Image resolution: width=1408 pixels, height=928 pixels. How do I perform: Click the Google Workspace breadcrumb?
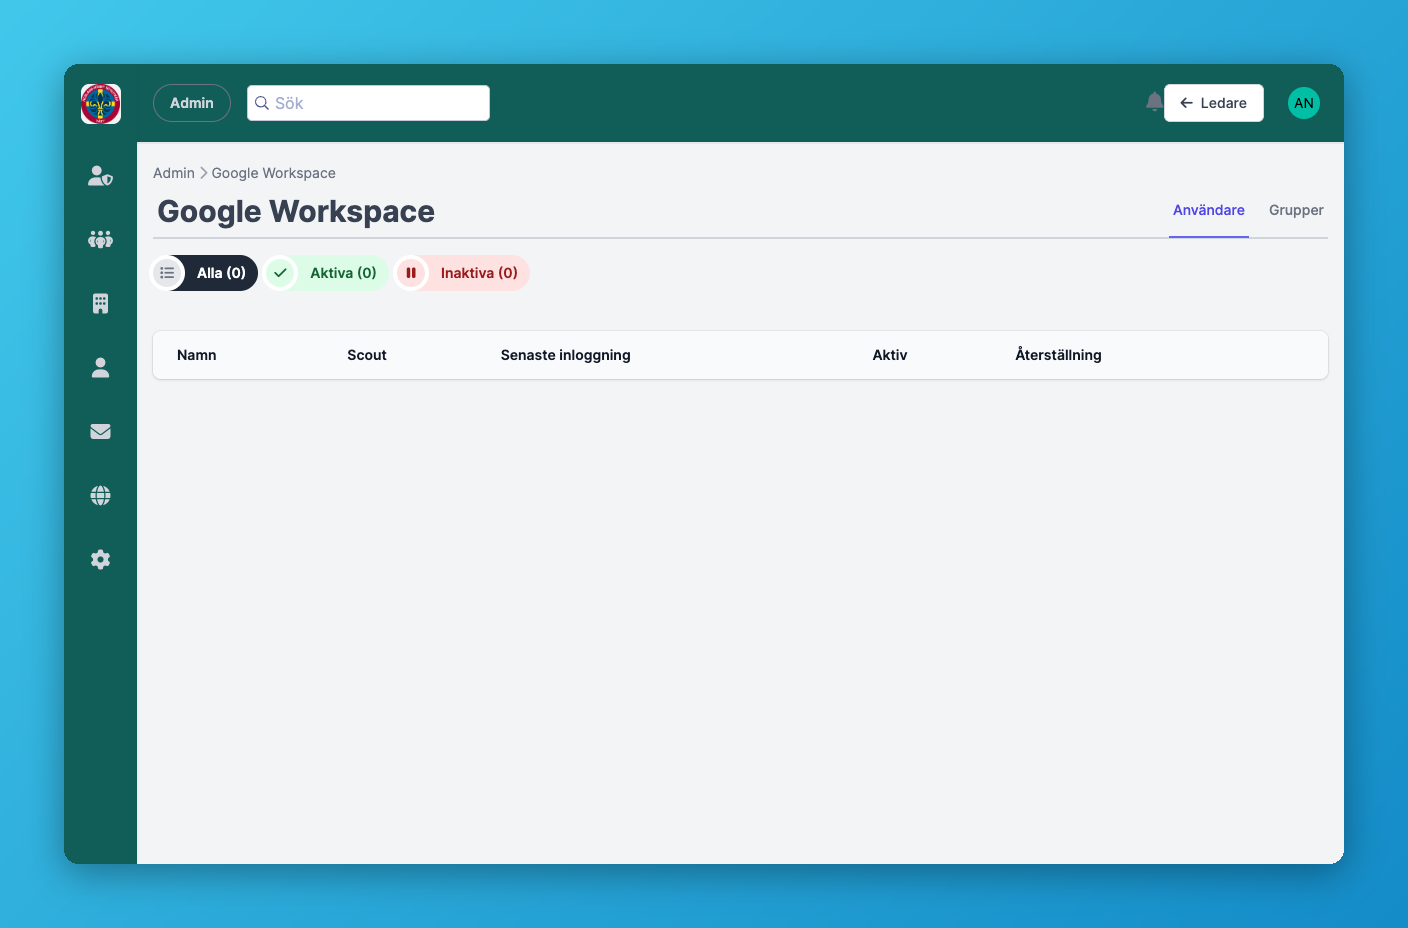[274, 173]
